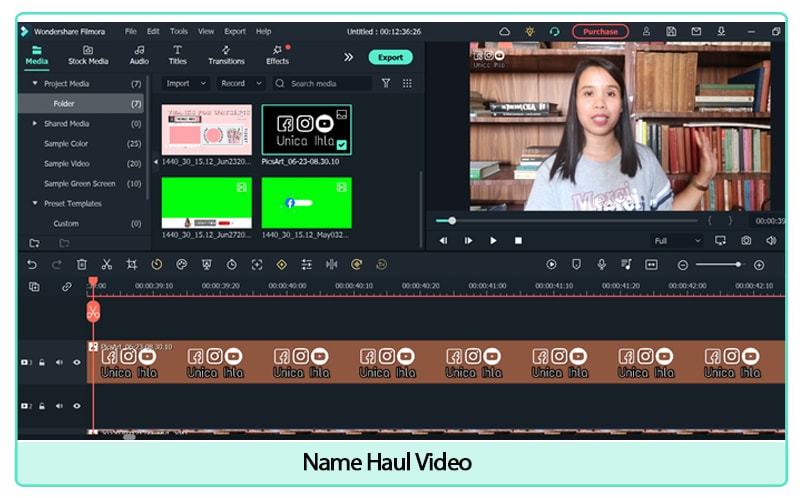Add keyframe with diamond icon
This screenshot has width=800, height=498.
point(282,264)
